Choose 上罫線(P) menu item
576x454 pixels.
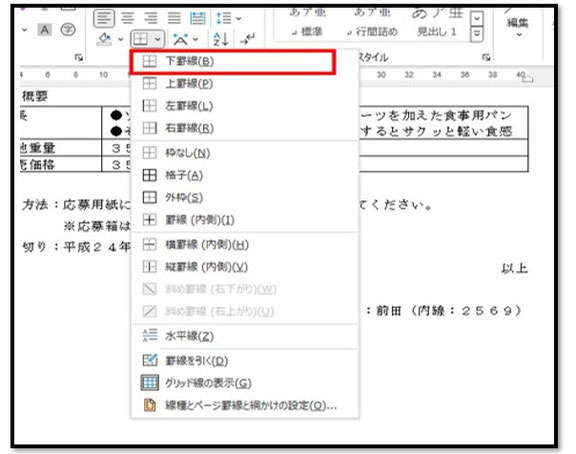pyautogui.click(x=245, y=84)
